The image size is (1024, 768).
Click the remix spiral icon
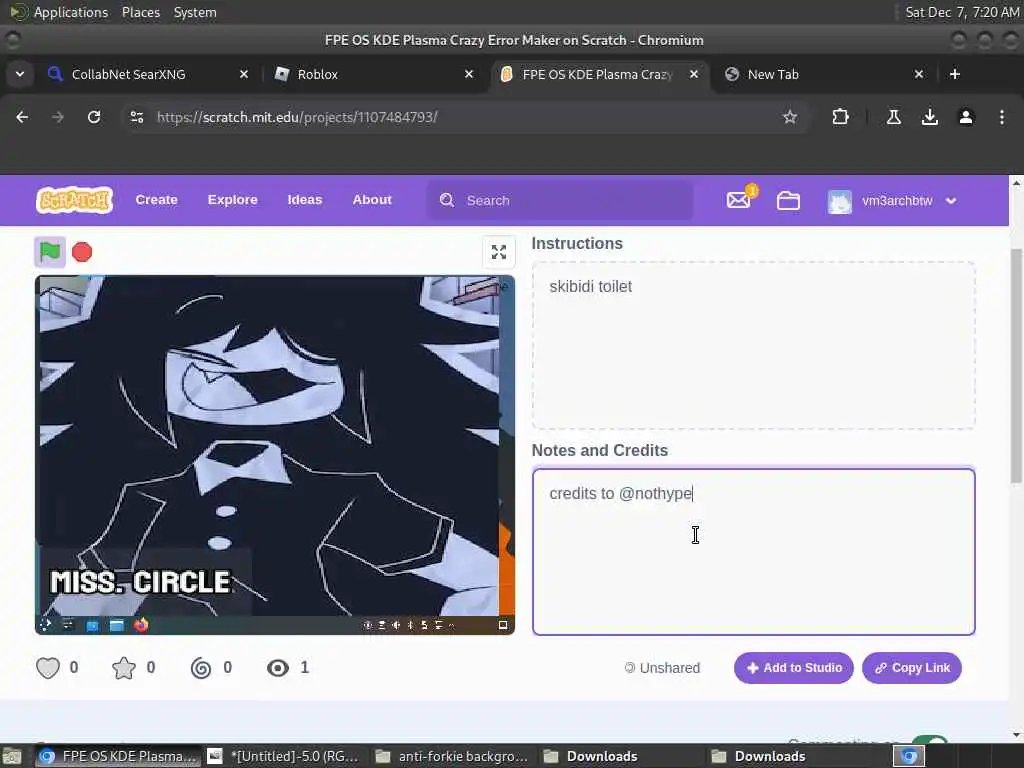(x=200, y=668)
